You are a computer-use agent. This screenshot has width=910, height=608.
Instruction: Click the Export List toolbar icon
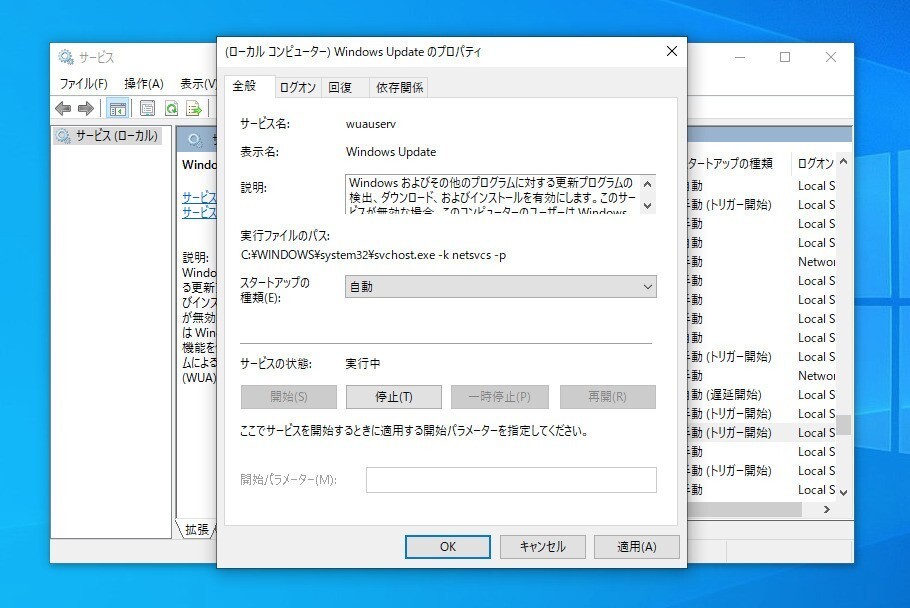pyautogui.click(x=193, y=108)
